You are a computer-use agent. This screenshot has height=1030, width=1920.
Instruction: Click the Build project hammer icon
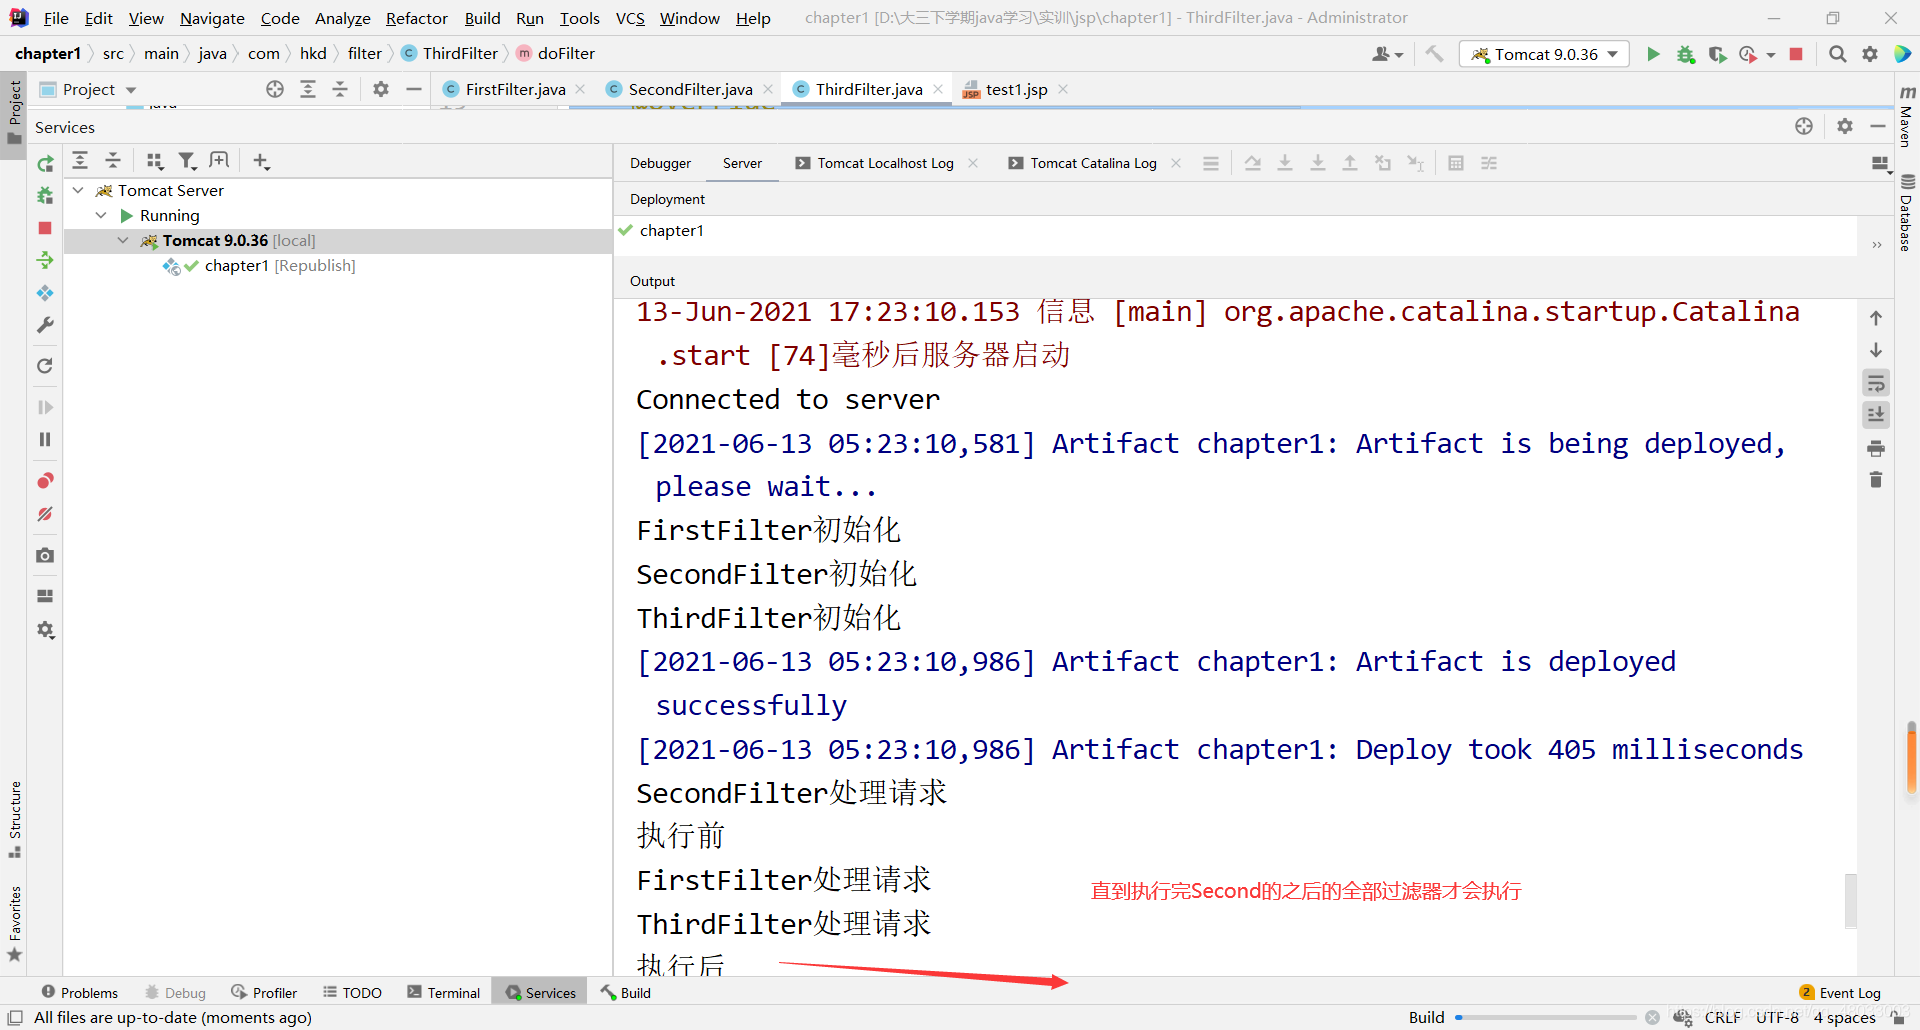coord(1435,54)
